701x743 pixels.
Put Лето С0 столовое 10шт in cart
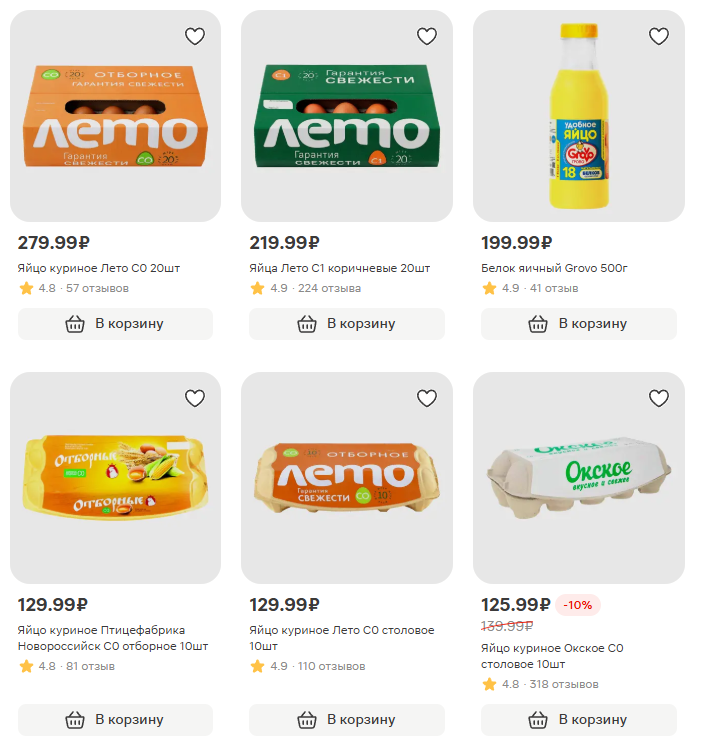tap(346, 720)
